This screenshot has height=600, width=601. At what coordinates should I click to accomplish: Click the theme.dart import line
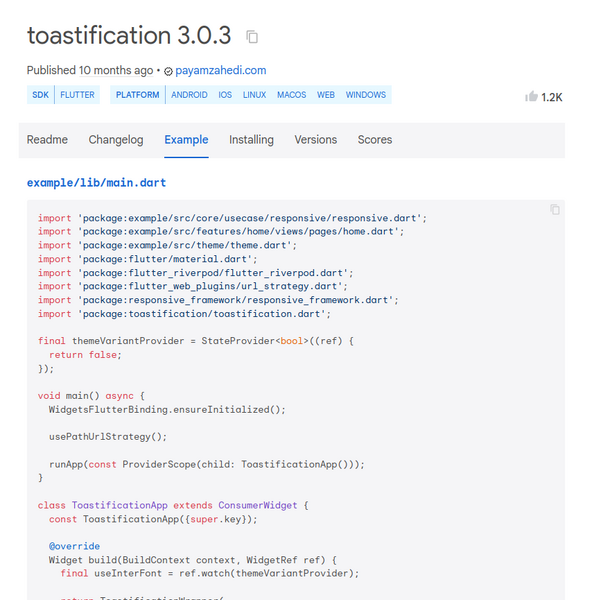coord(167,245)
